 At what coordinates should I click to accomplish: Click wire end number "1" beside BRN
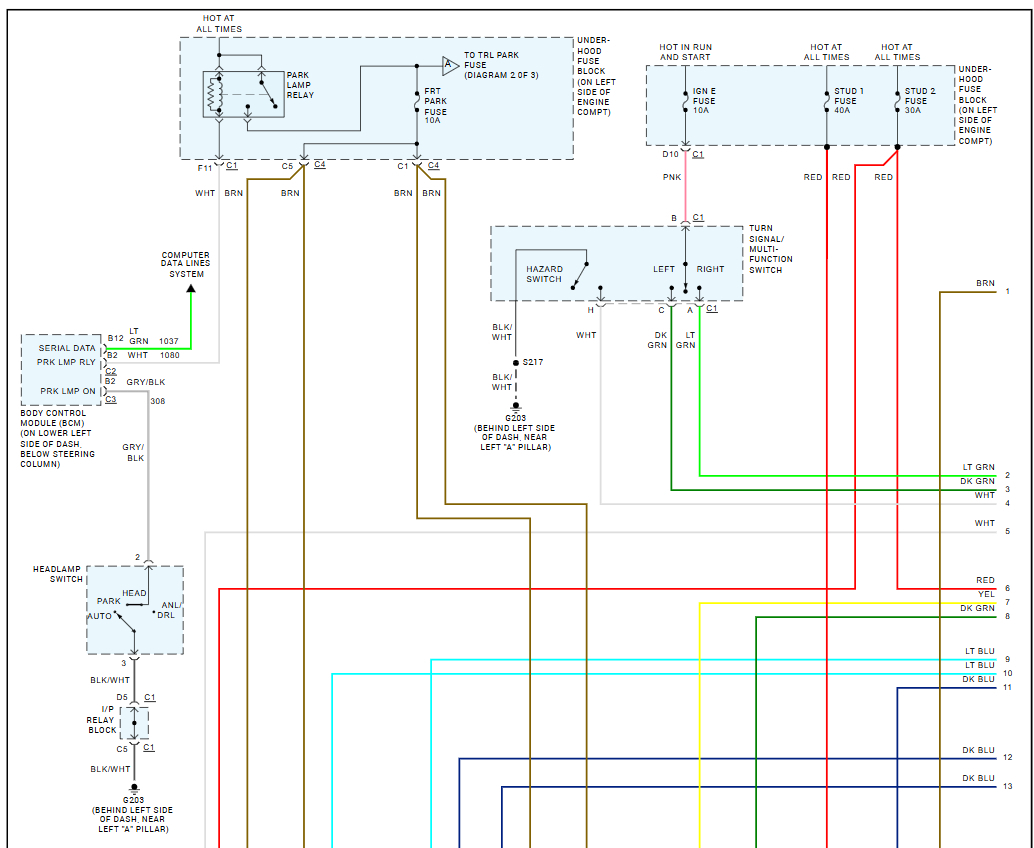[x=1007, y=291]
